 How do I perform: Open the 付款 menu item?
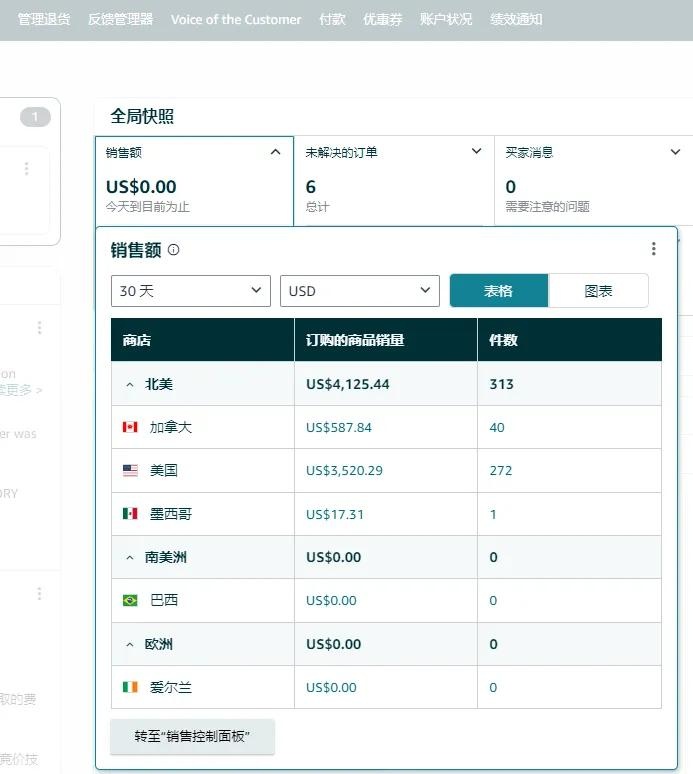(x=332, y=19)
